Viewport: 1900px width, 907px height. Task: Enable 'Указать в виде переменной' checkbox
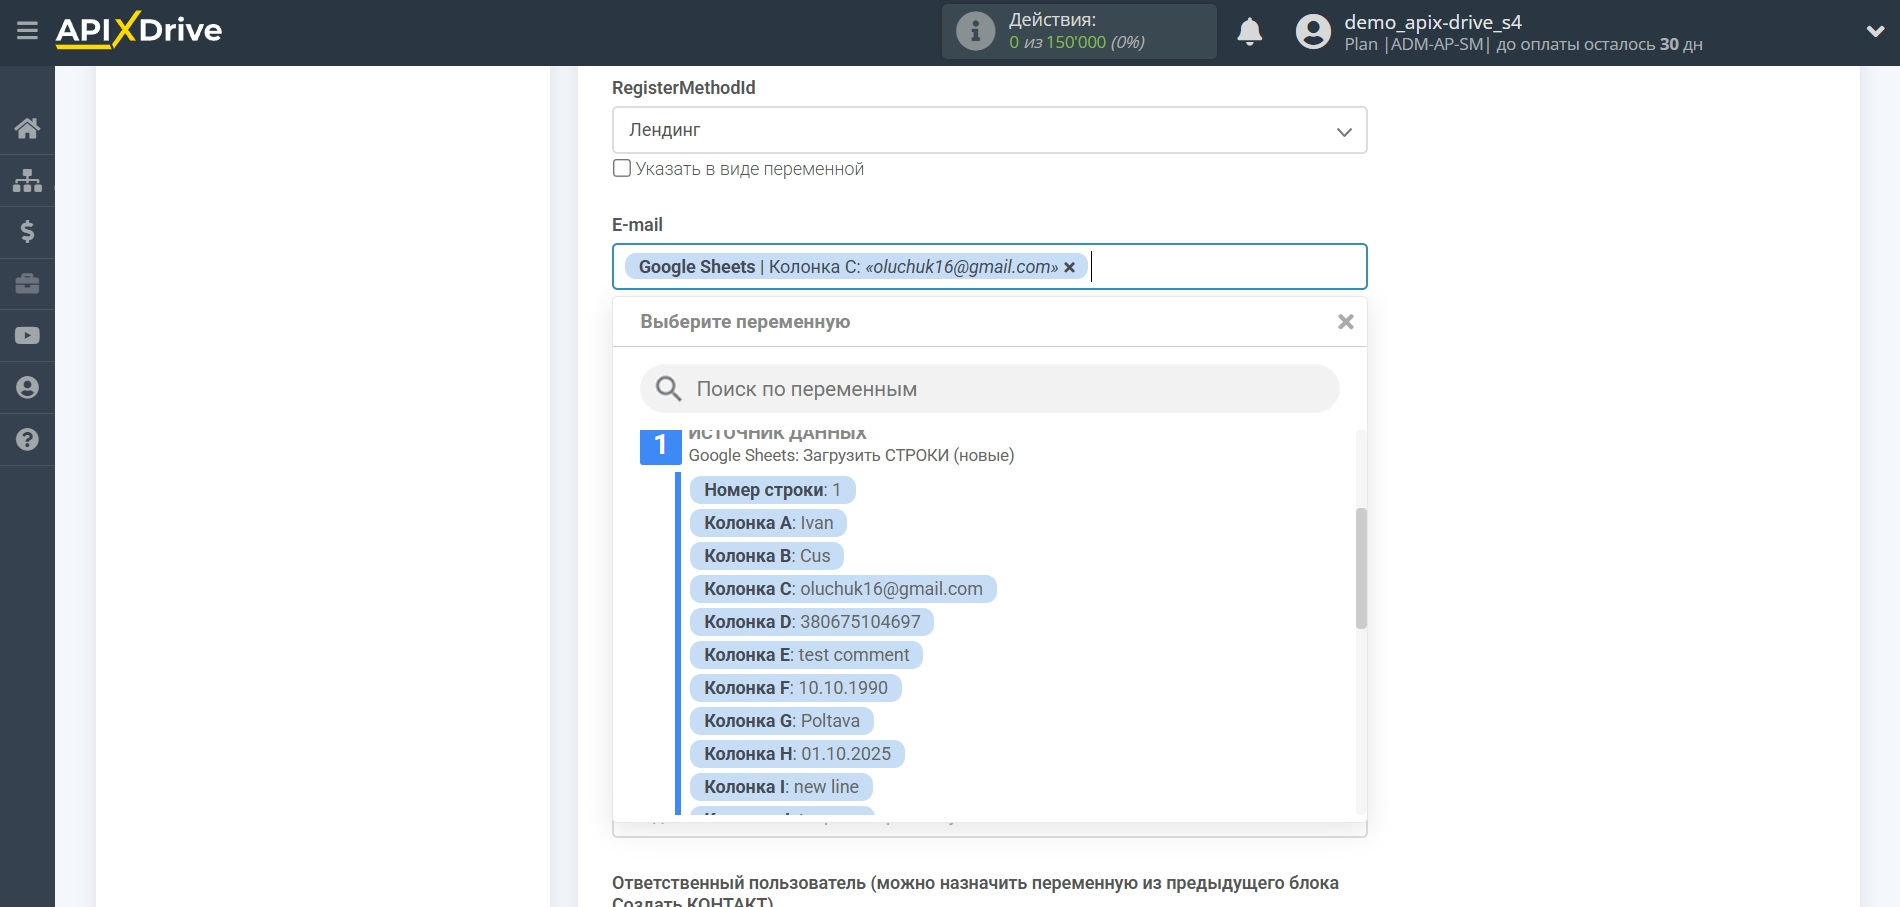(x=622, y=169)
